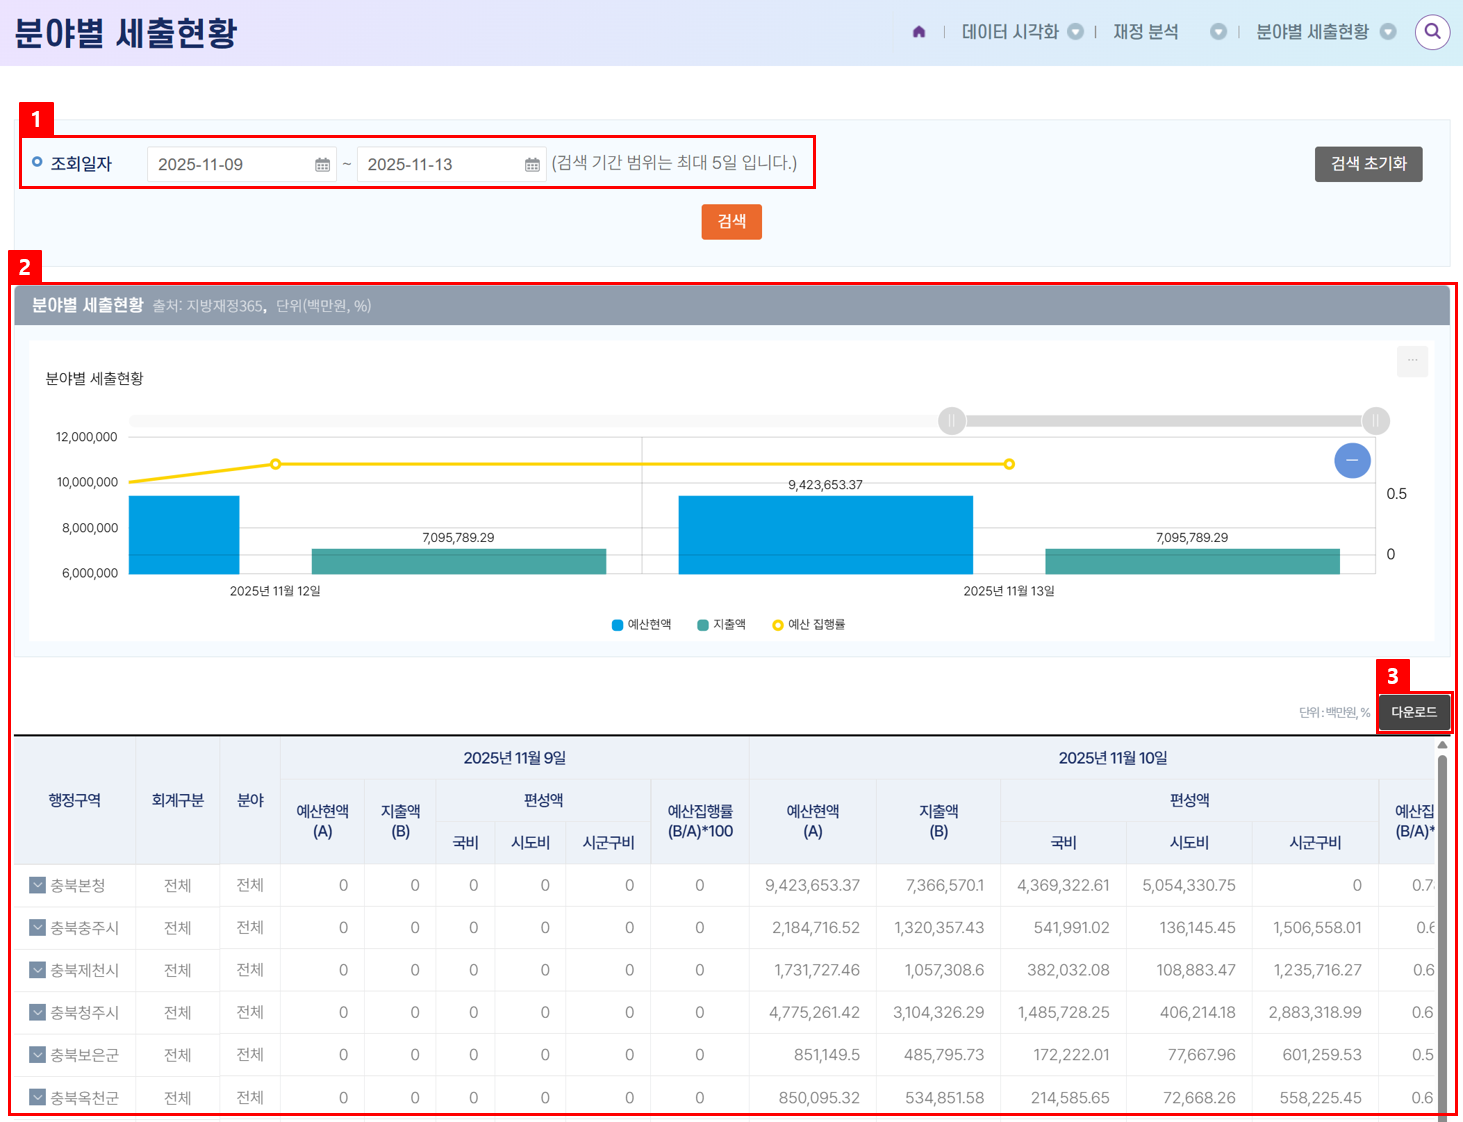The image size is (1463, 1122).
Task: Open the search magnifier icon
Action: point(1432,32)
